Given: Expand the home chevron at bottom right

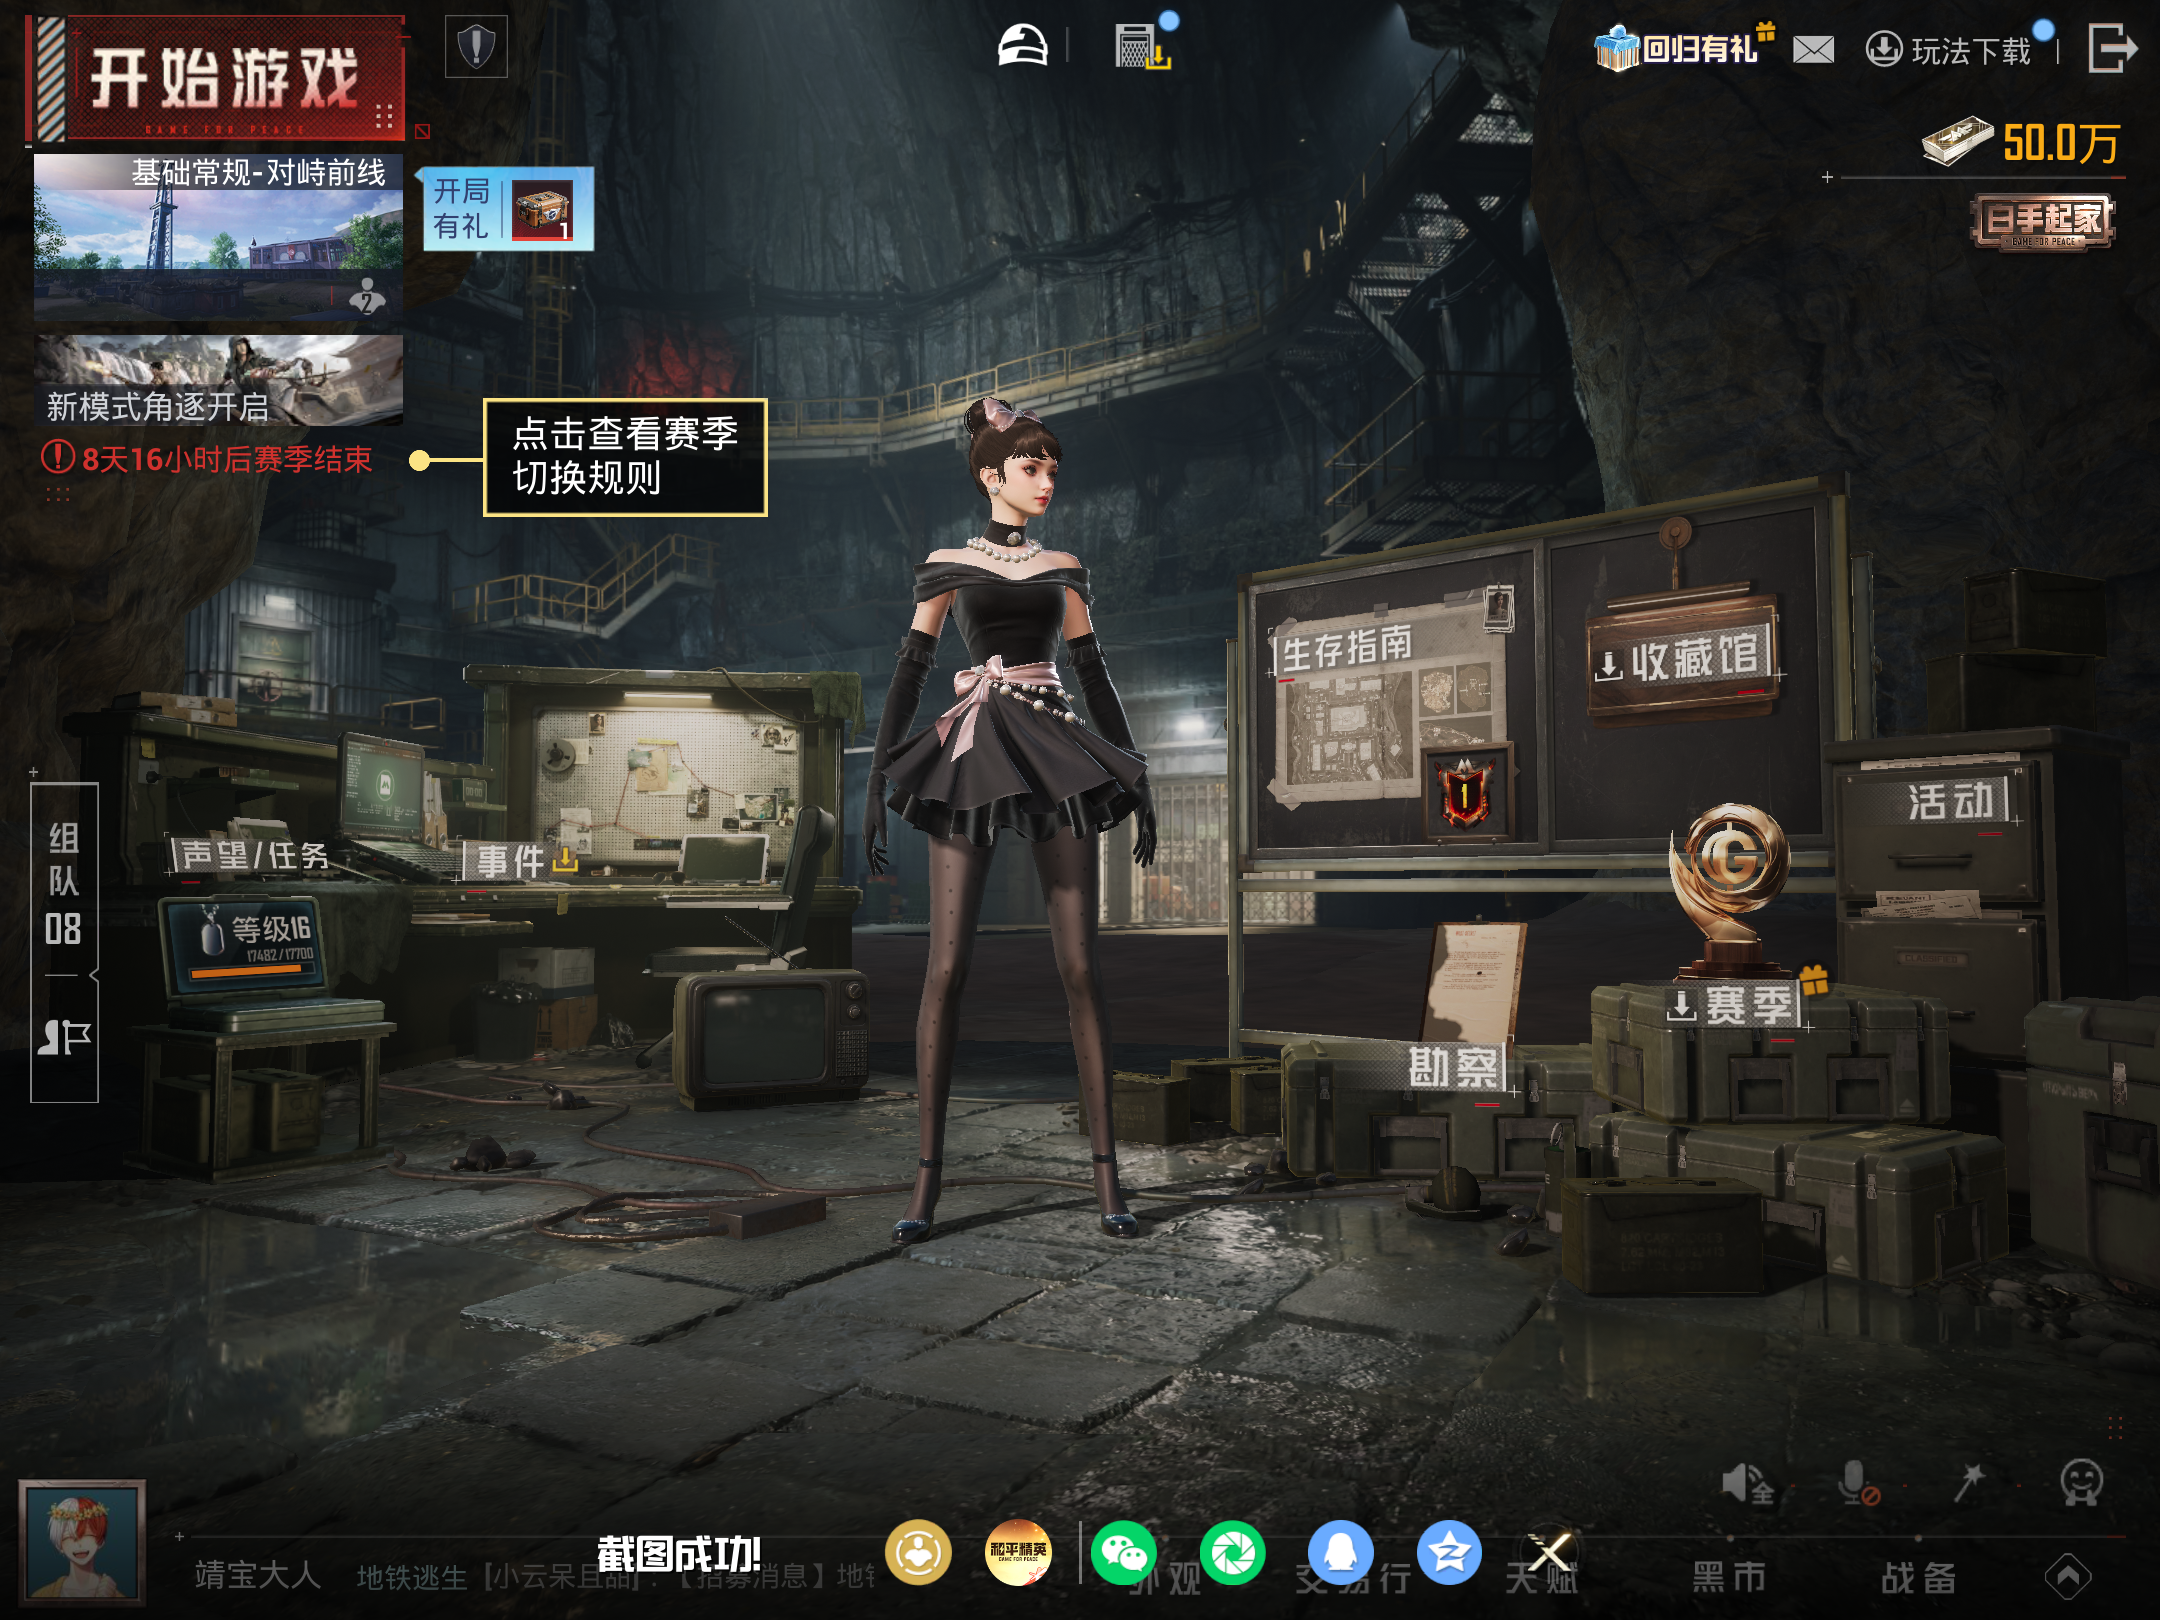Looking at the screenshot, I should pos(2068,1576).
